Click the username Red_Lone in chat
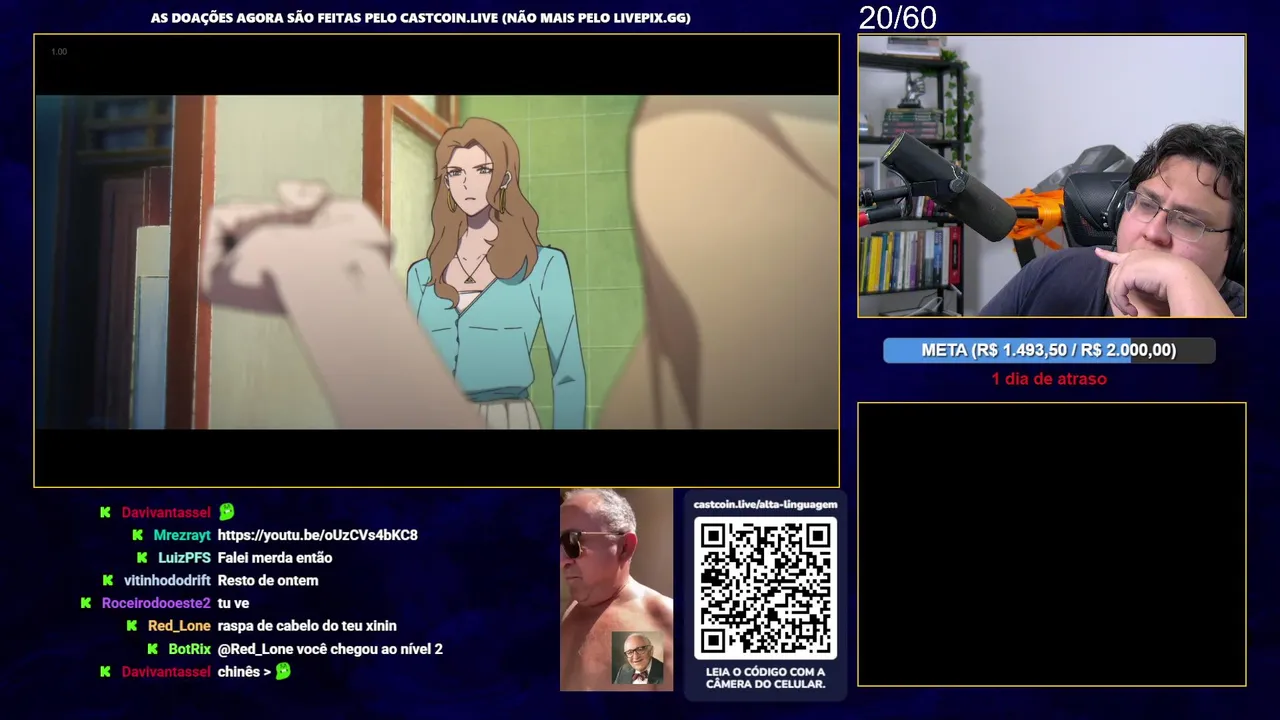This screenshot has height=720, width=1280. point(179,626)
